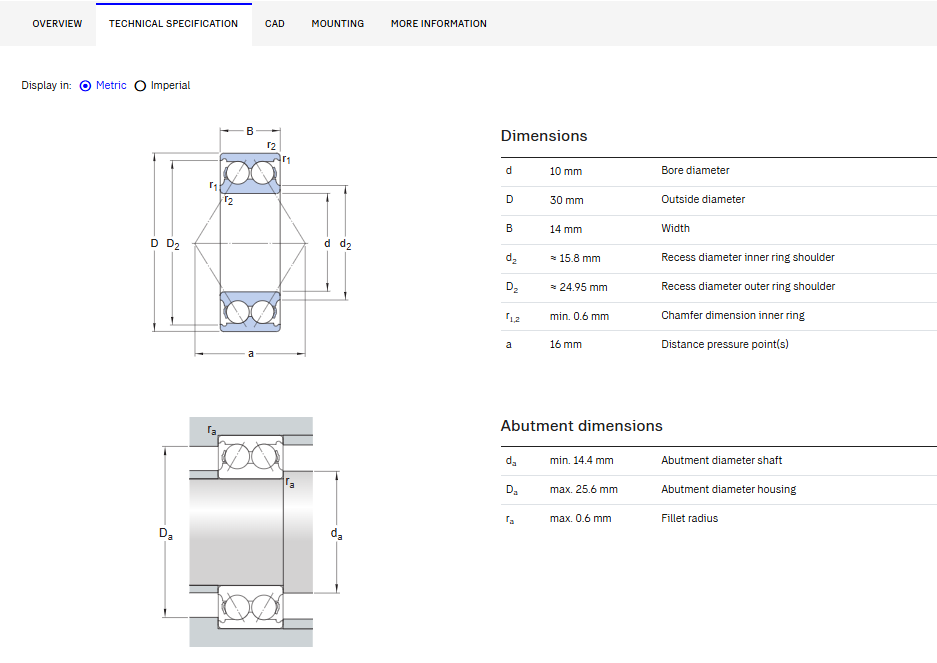This screenshot has height=663, width=937.
Task: Click the 'Outside diameter' description
Action: [x=703, y=199]
